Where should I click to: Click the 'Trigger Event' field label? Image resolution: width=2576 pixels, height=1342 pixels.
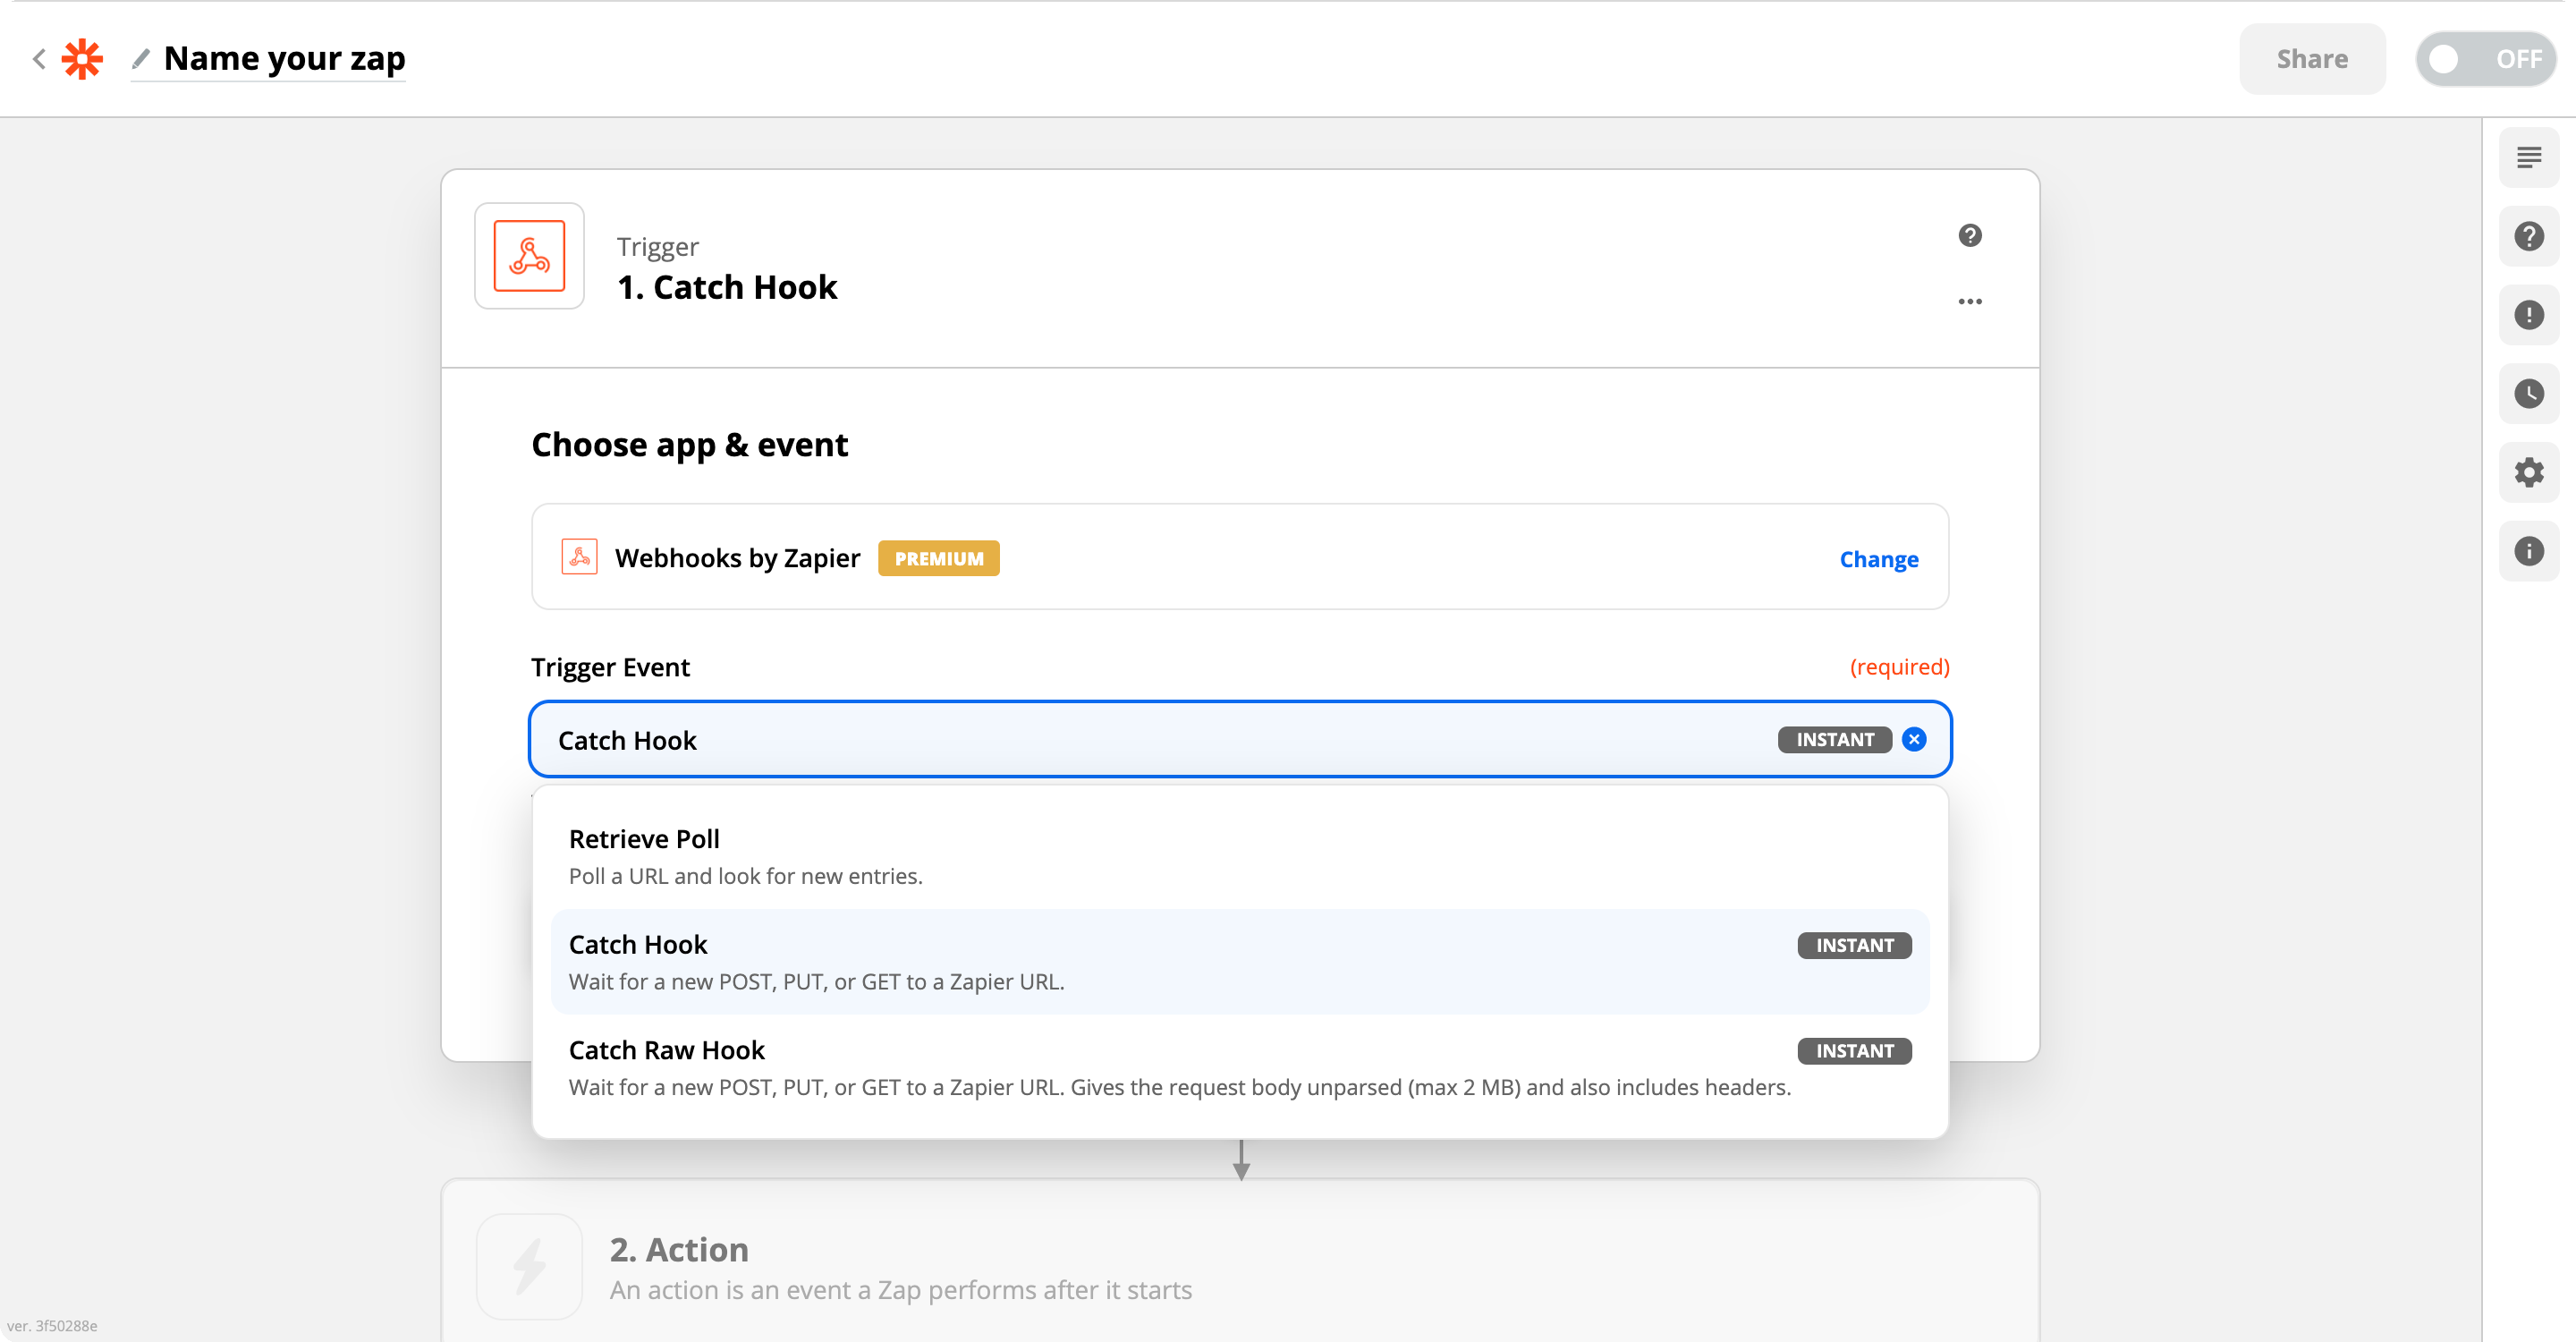tap(610, 667)
